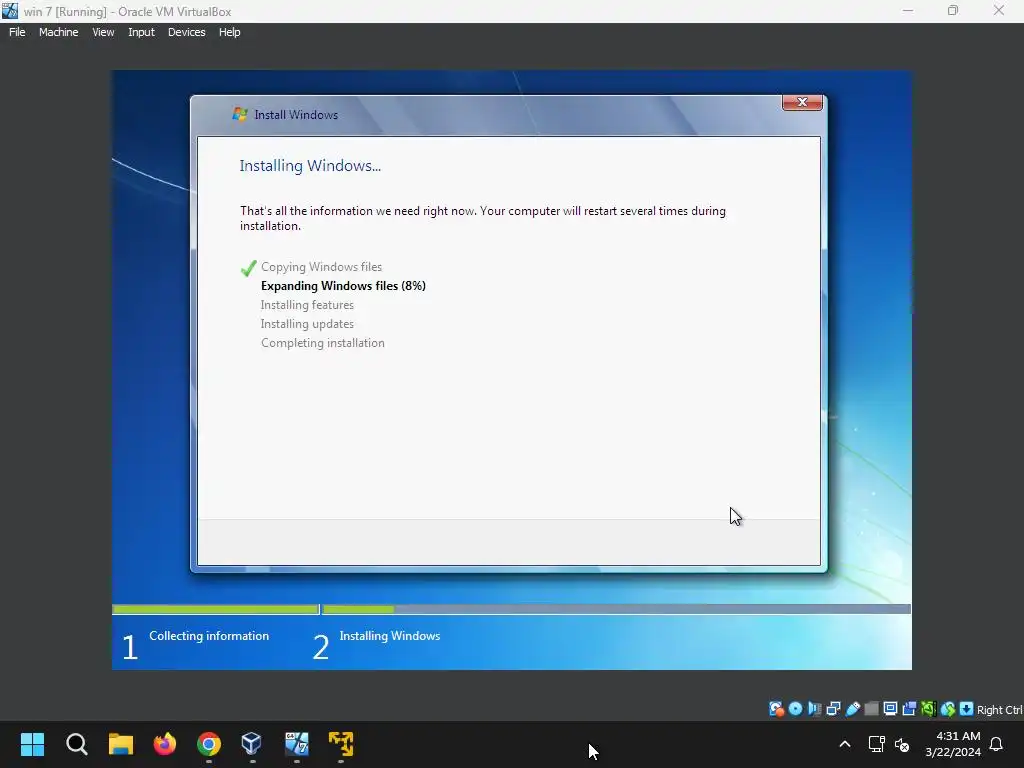
Task: Restore down the VirtualBox window
Action: 953,10
